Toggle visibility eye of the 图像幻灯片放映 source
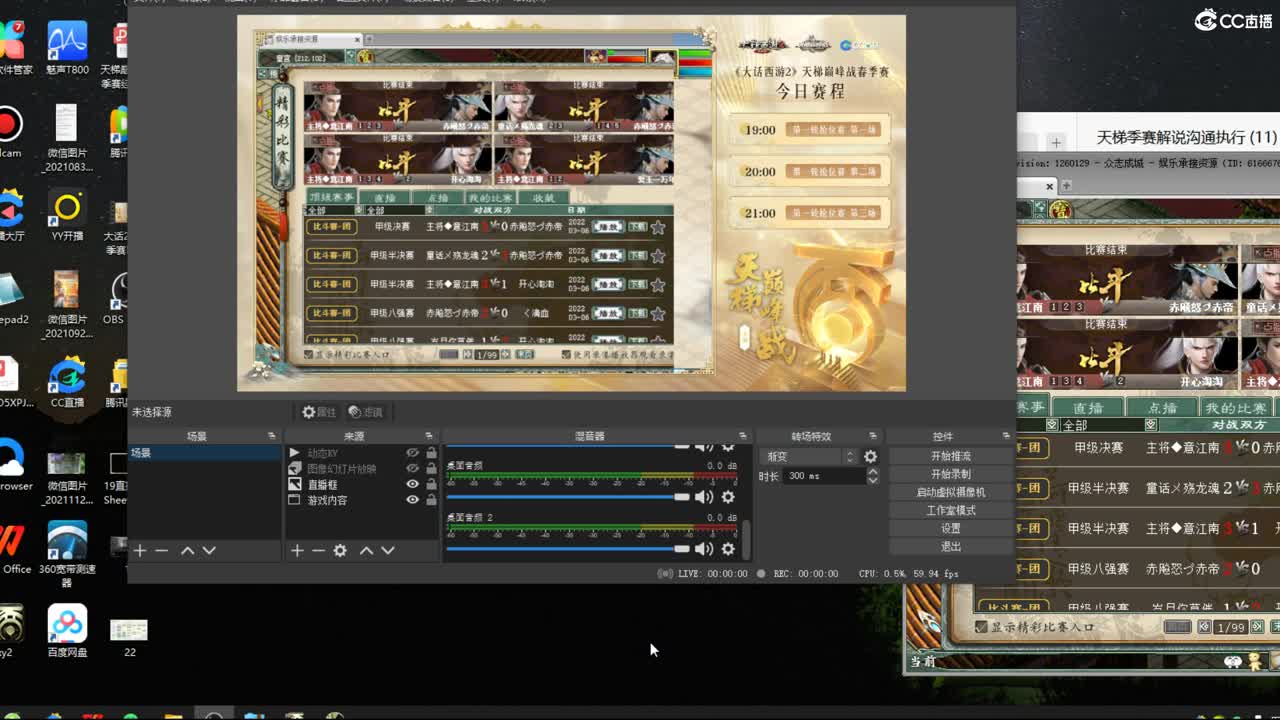The height and width of the screenshot is (720, 1280). [x=412, y=468]
